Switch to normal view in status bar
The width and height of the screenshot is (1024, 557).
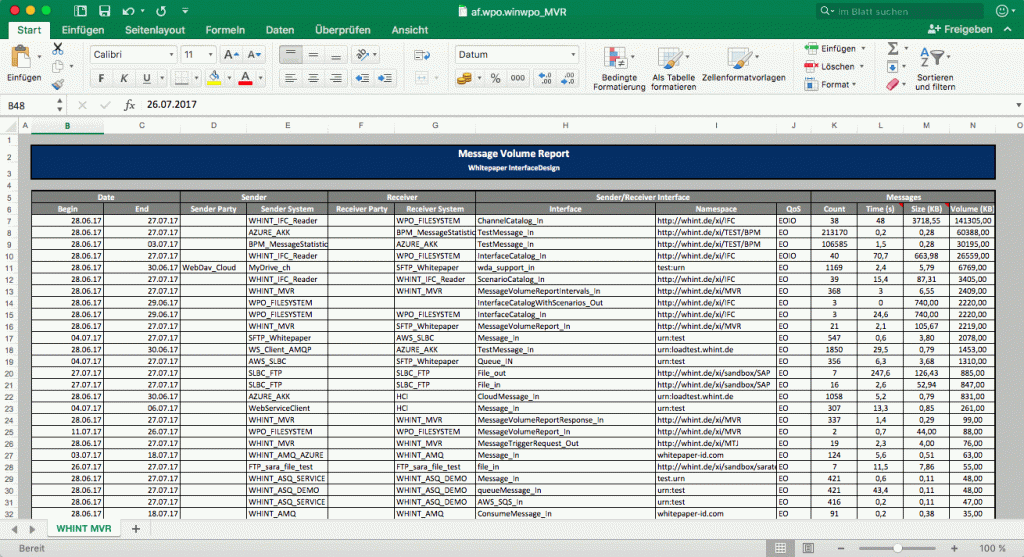pyautogui.click(x=780, y=548)
